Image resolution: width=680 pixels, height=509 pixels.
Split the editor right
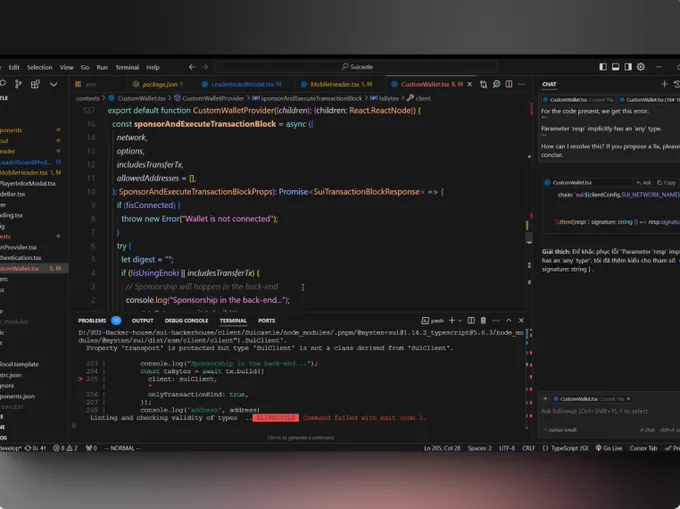pos(509,84)
